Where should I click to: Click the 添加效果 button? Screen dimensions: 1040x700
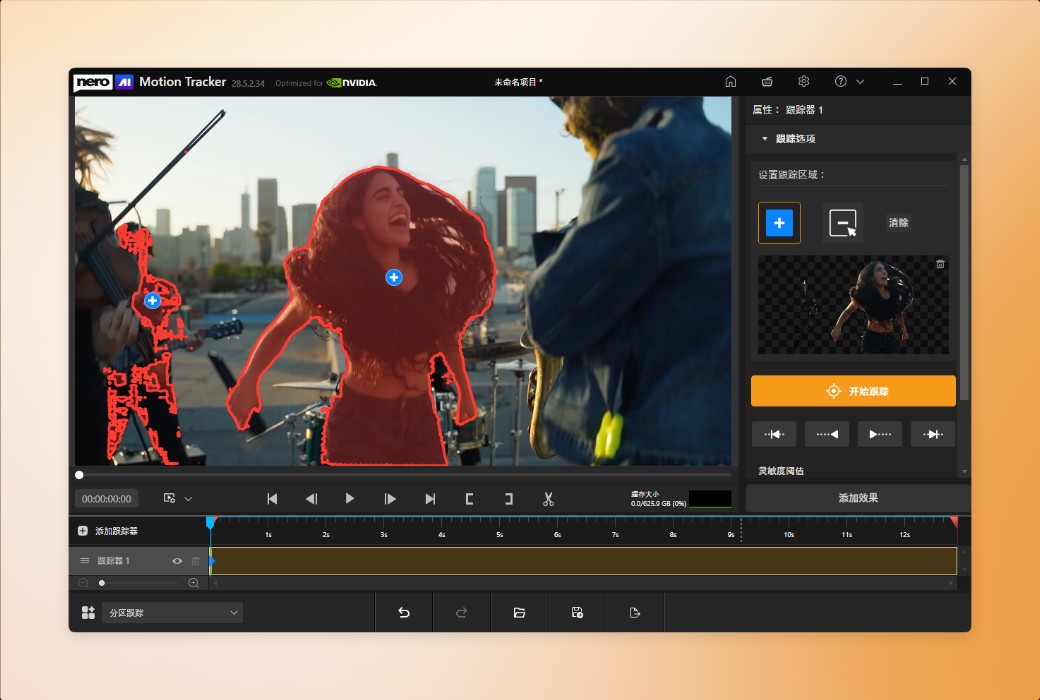[857, 498]
